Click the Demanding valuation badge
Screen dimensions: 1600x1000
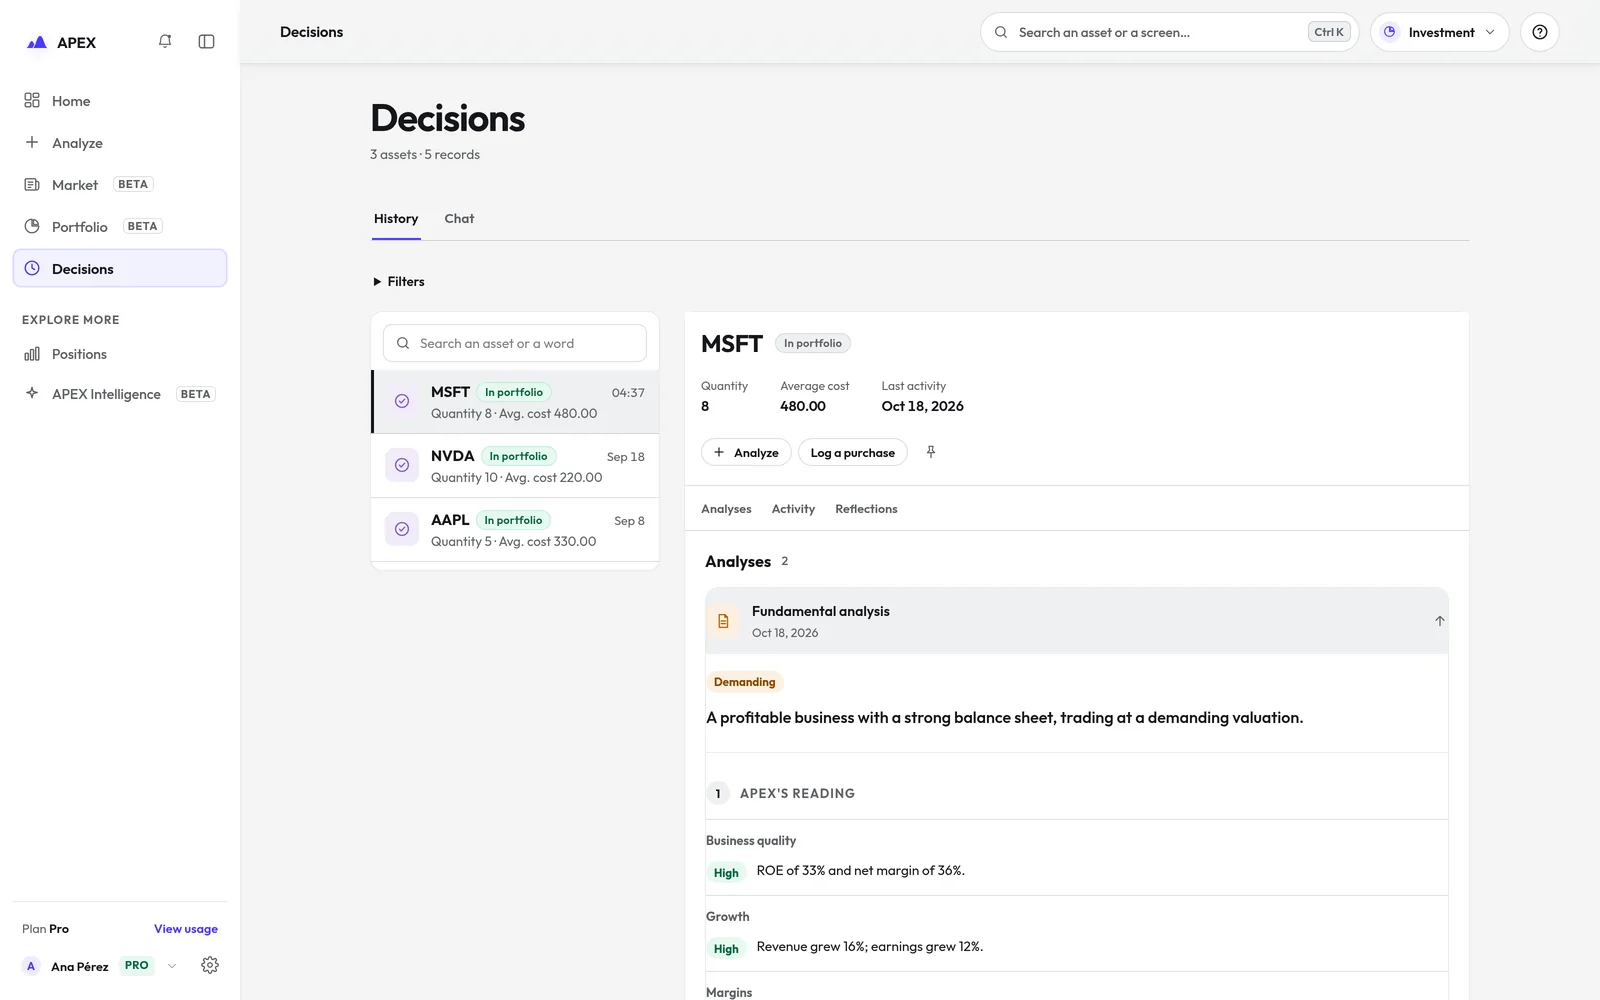(744, 682)
